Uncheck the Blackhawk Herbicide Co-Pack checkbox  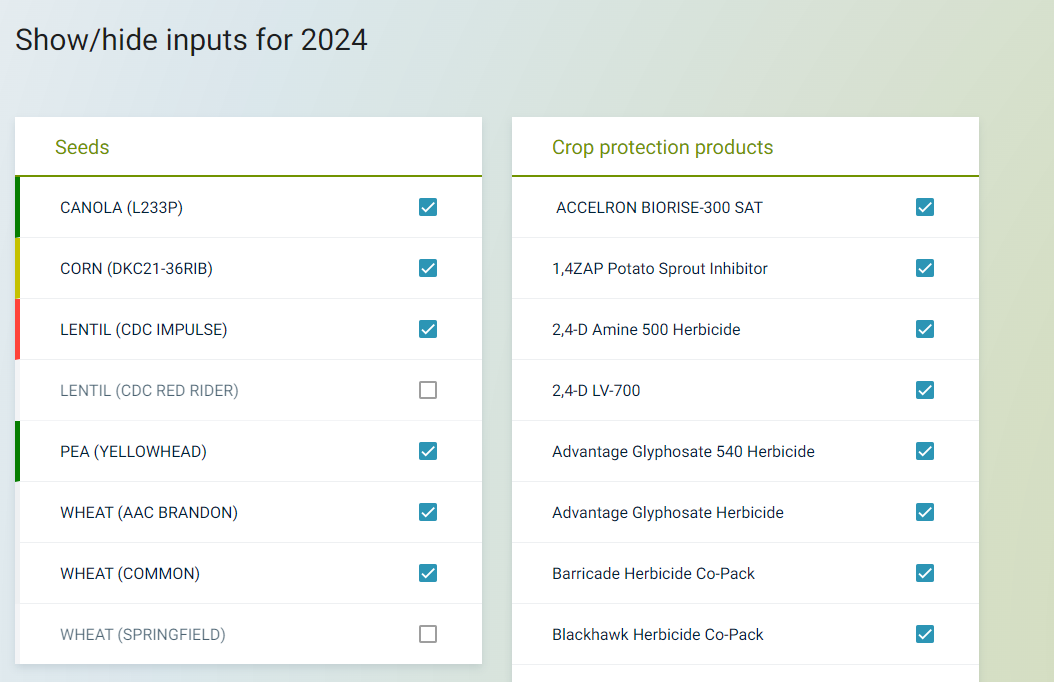click(x=925, y=634)
